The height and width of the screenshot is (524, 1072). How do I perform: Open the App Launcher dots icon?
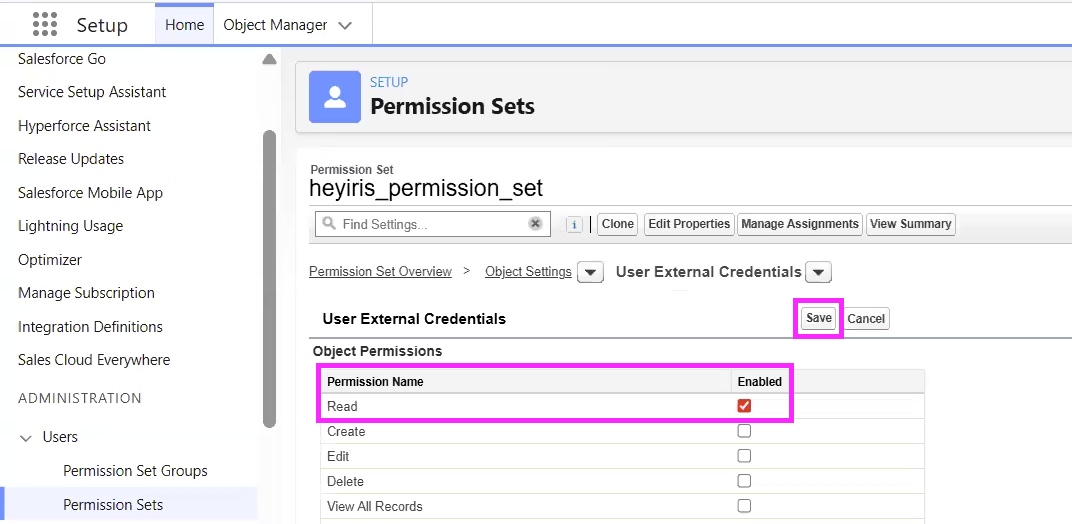point(44,25)
